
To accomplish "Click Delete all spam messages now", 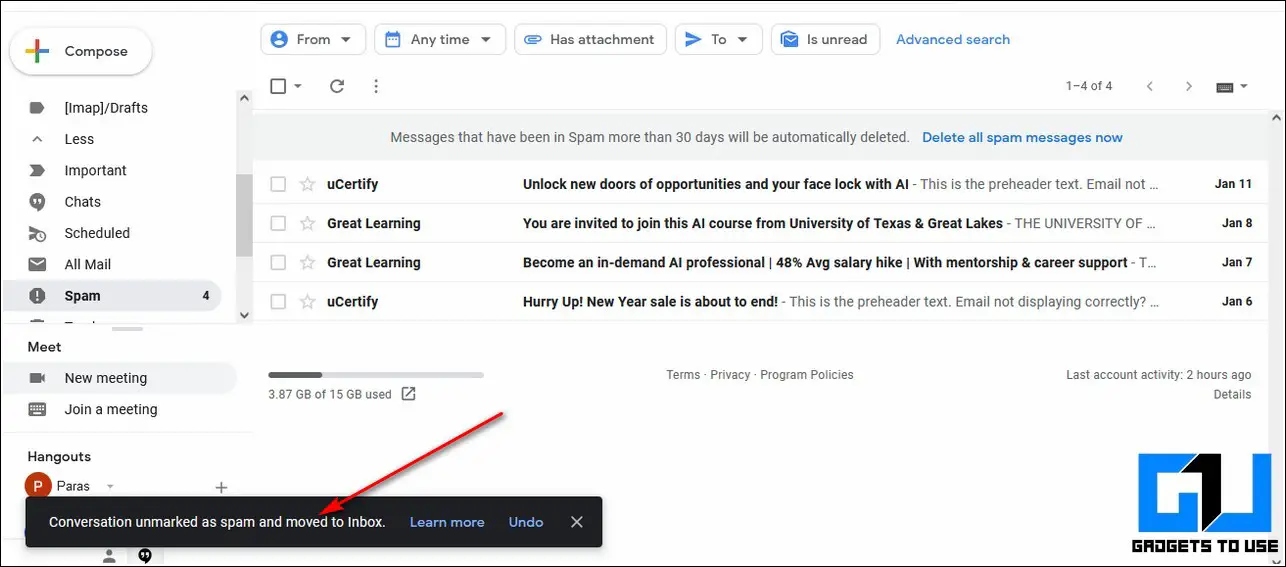I will pyautogui.click(x=1022, y=138).
